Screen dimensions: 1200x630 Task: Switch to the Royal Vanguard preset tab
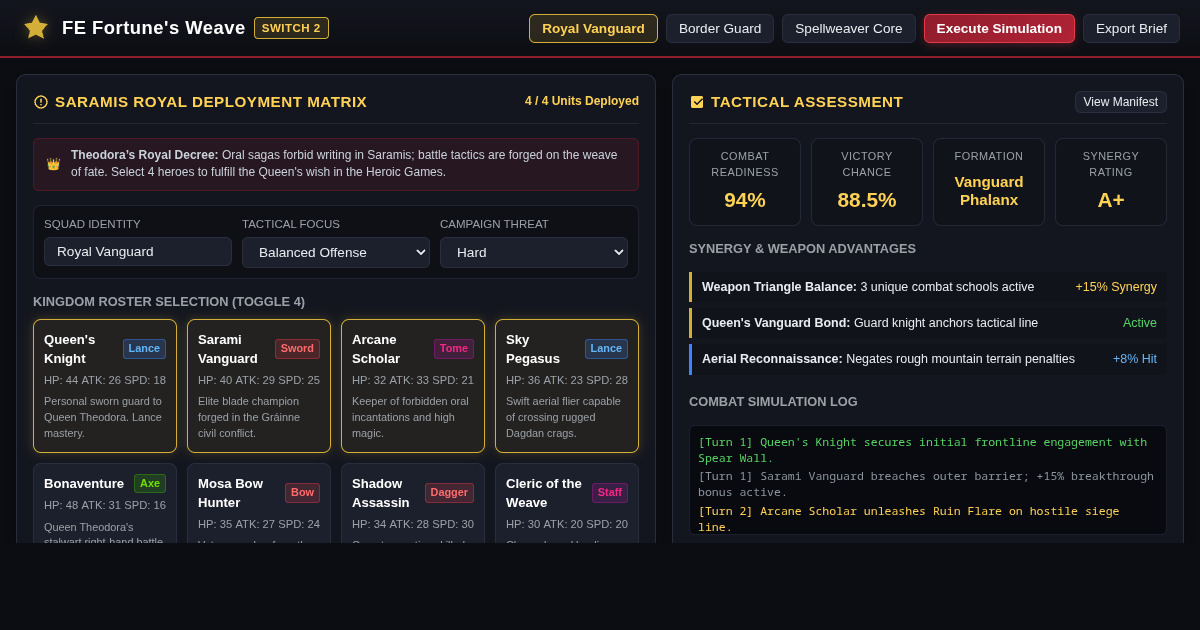pos(593,28)
